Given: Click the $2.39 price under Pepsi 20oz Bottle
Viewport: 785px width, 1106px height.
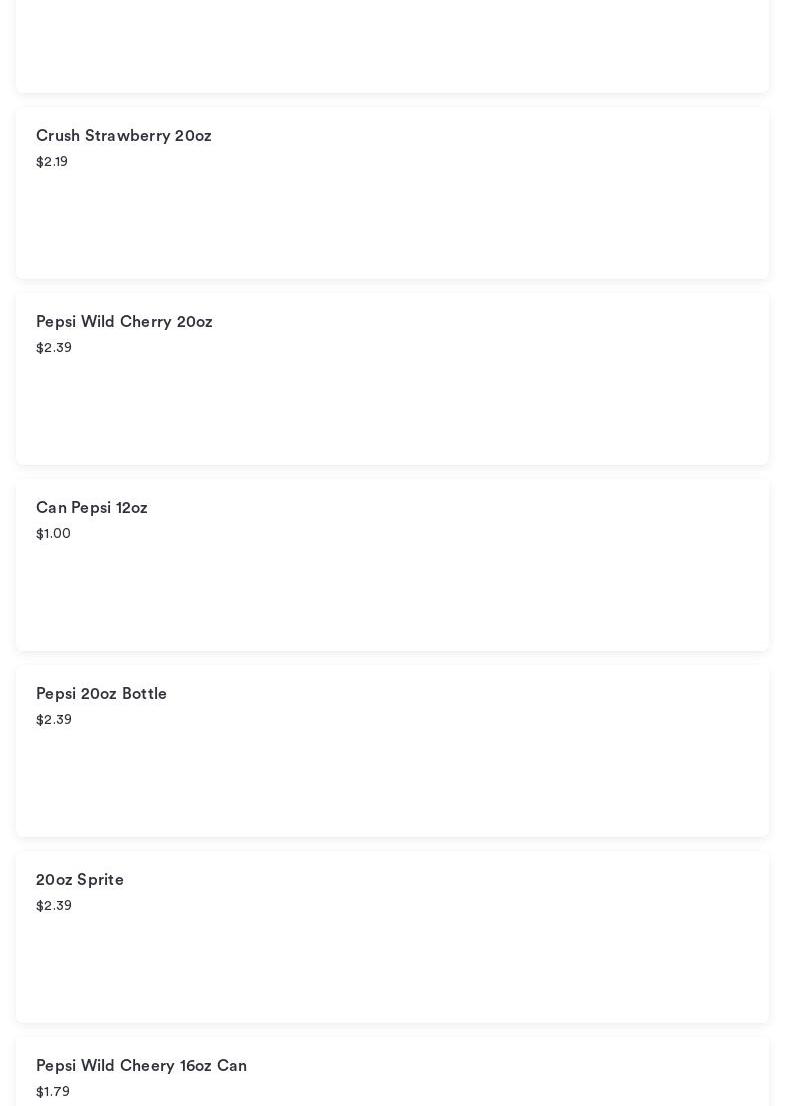Looking at the screenshot, I should point(54,720).
